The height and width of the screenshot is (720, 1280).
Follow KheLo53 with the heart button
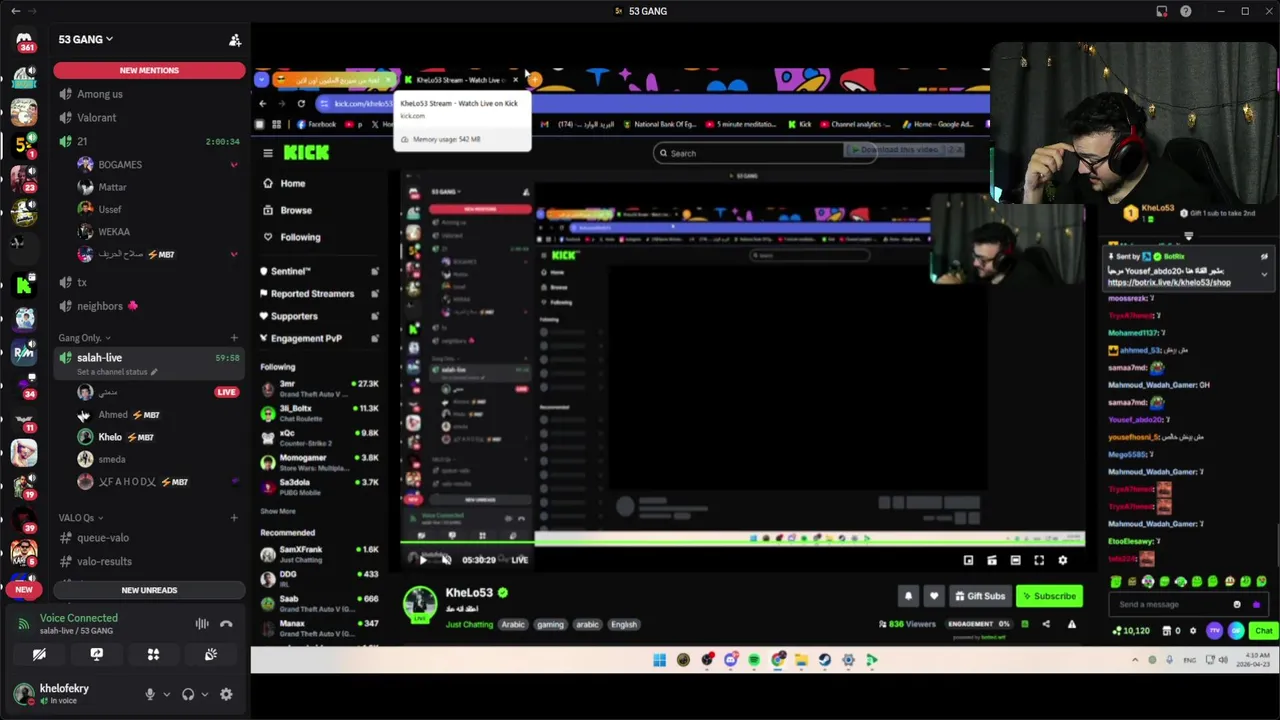(x=934, y=596)
